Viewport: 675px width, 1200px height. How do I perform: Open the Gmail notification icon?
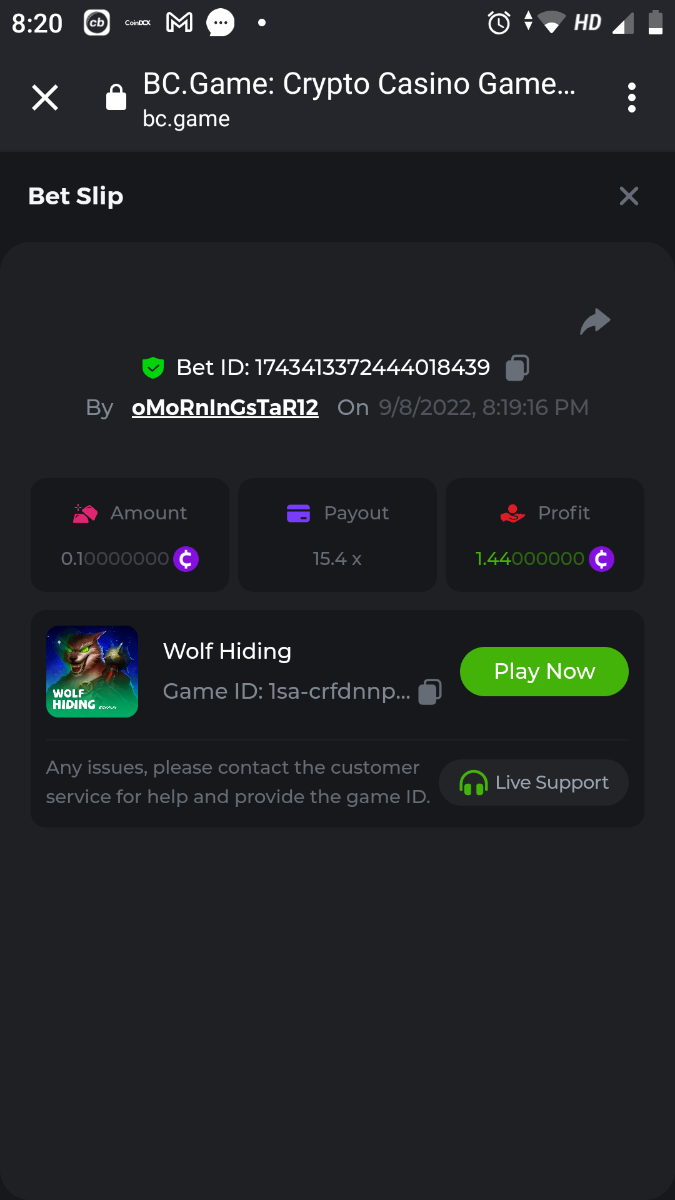coord(179,22)
